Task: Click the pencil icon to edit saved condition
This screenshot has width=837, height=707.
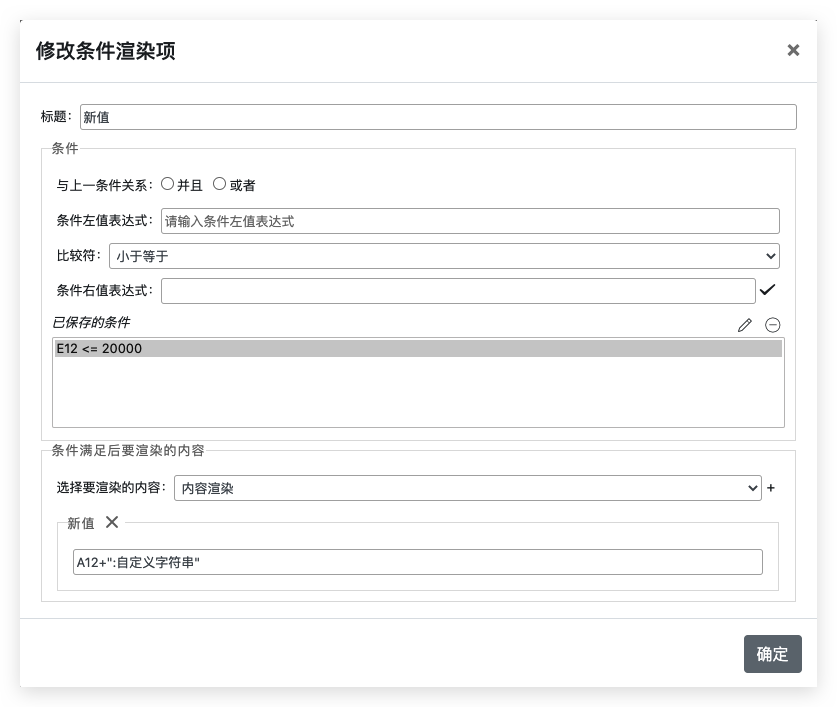Action: (x=745, y=325)
